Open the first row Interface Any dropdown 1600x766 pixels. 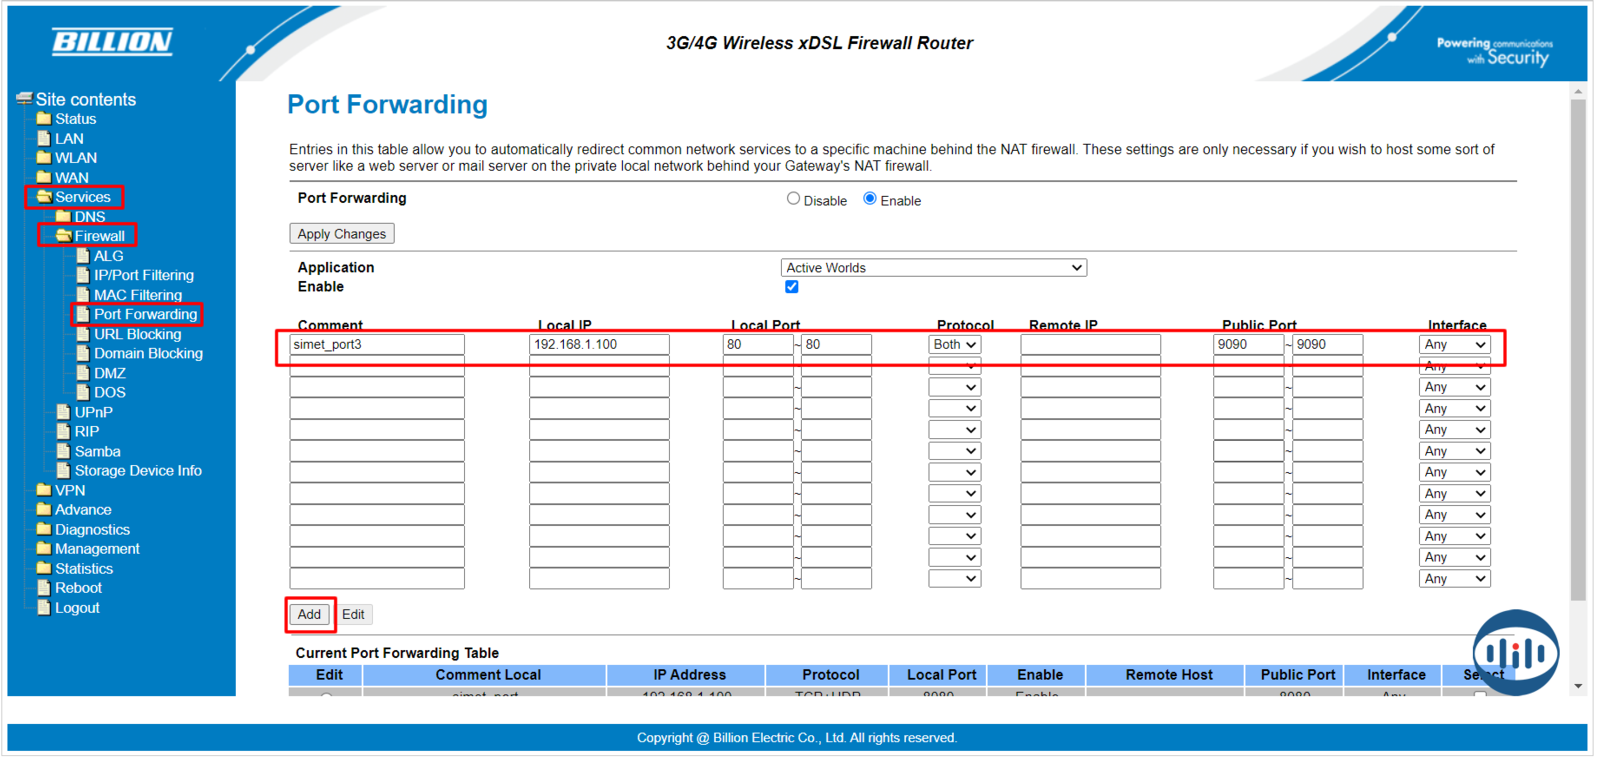click(1454, 345)
